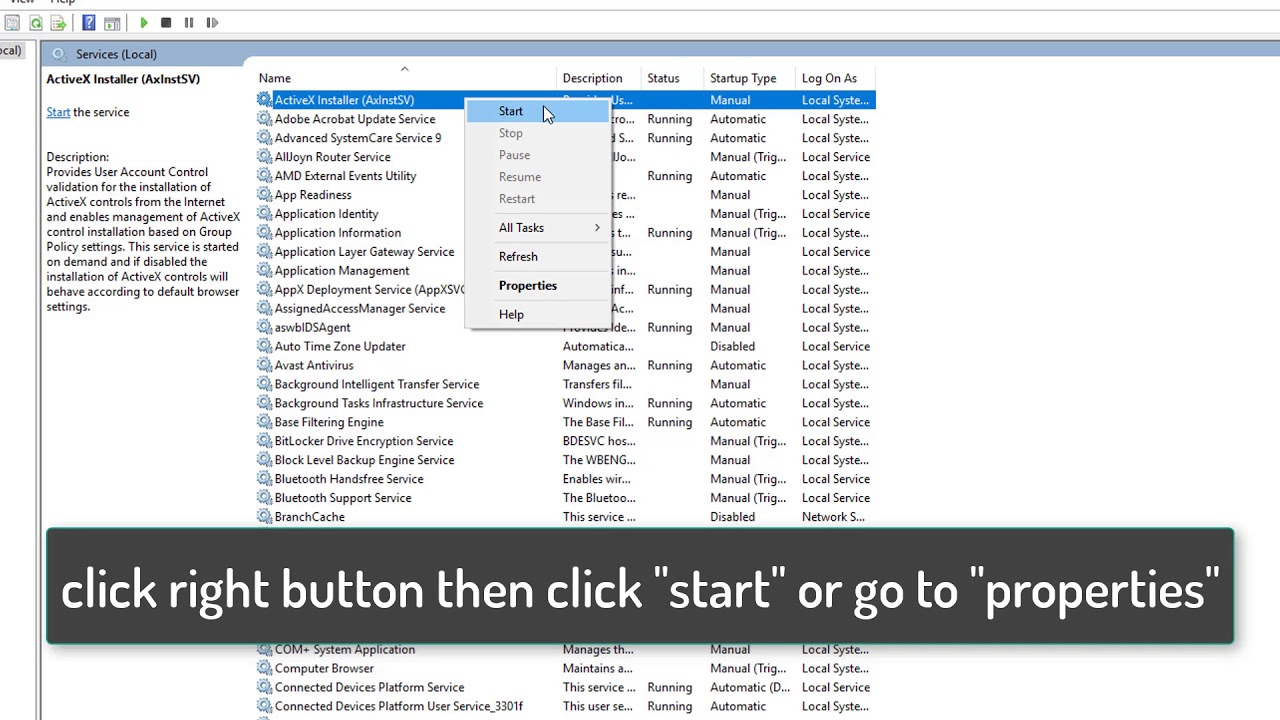Select the AssignedAccessManager Service row
The image size is (1280, 720).
tap(566, 309)
